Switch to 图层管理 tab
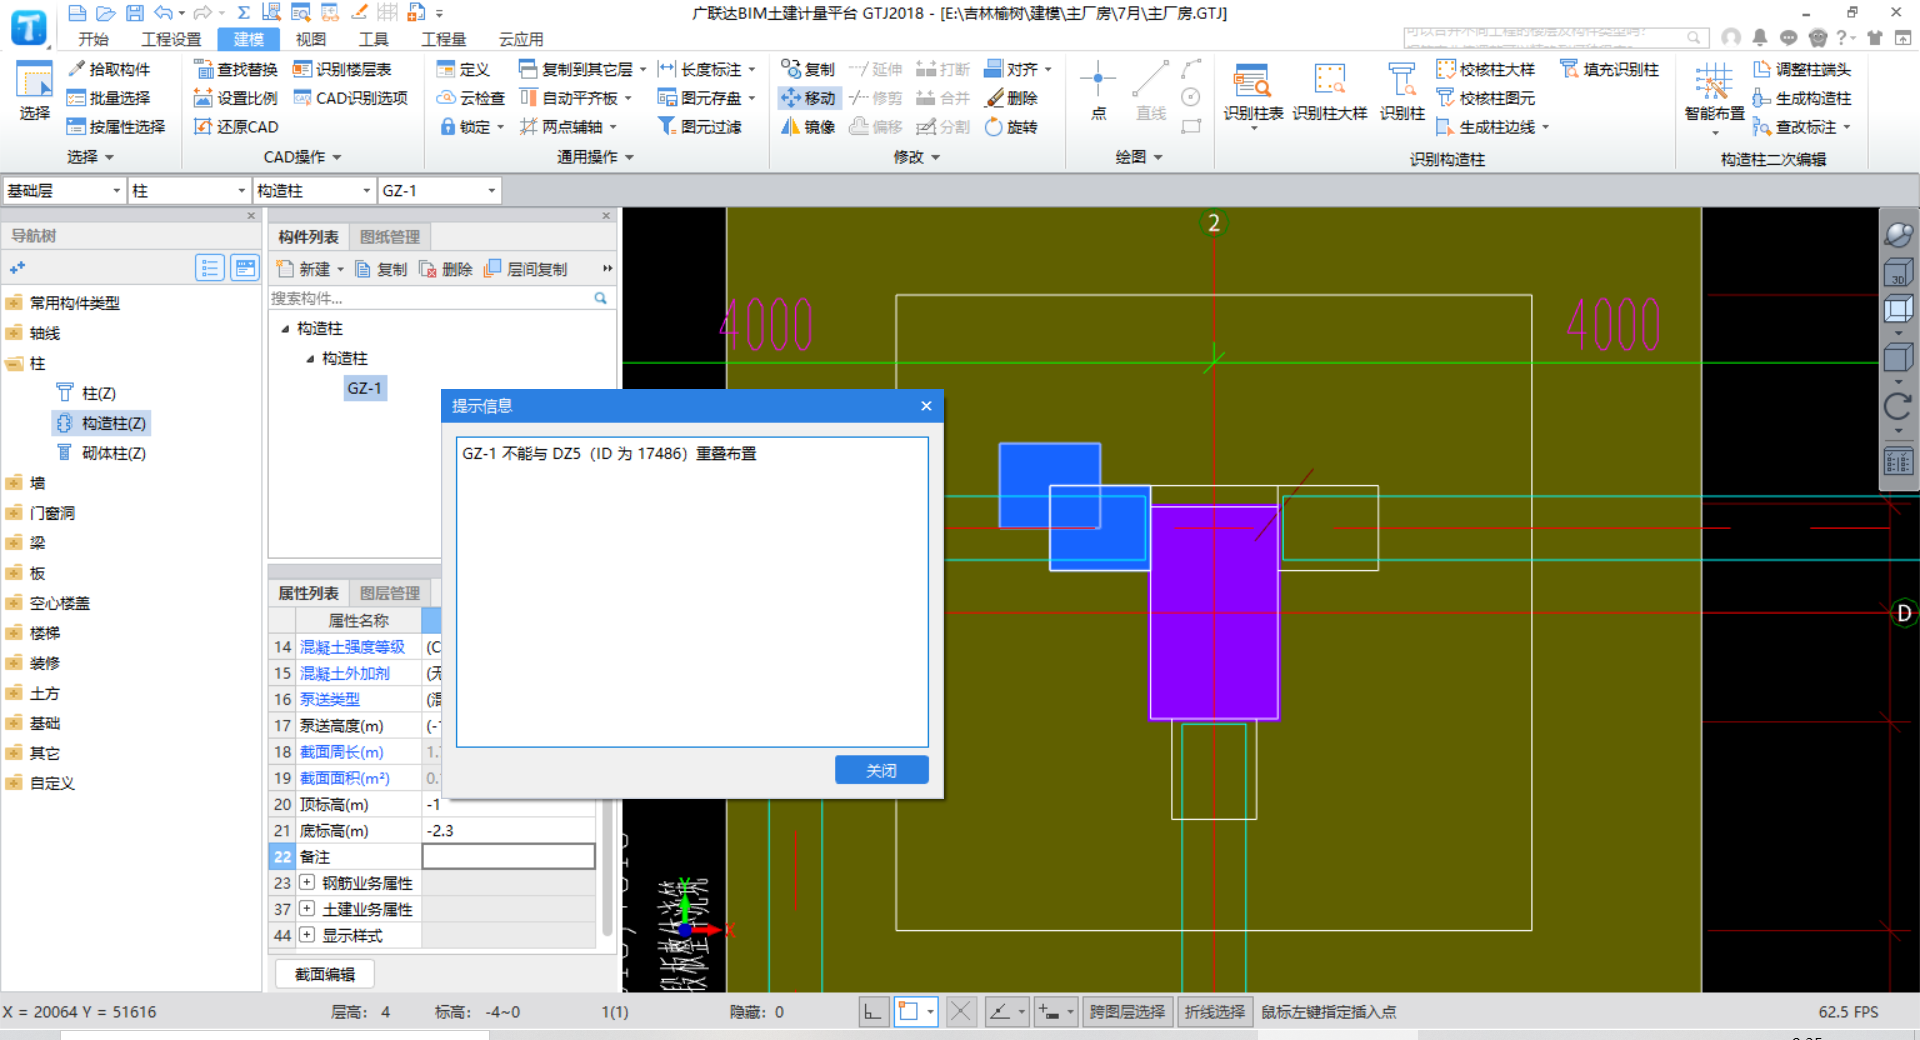The image size is (1920, 1040). tap(390, 593)
